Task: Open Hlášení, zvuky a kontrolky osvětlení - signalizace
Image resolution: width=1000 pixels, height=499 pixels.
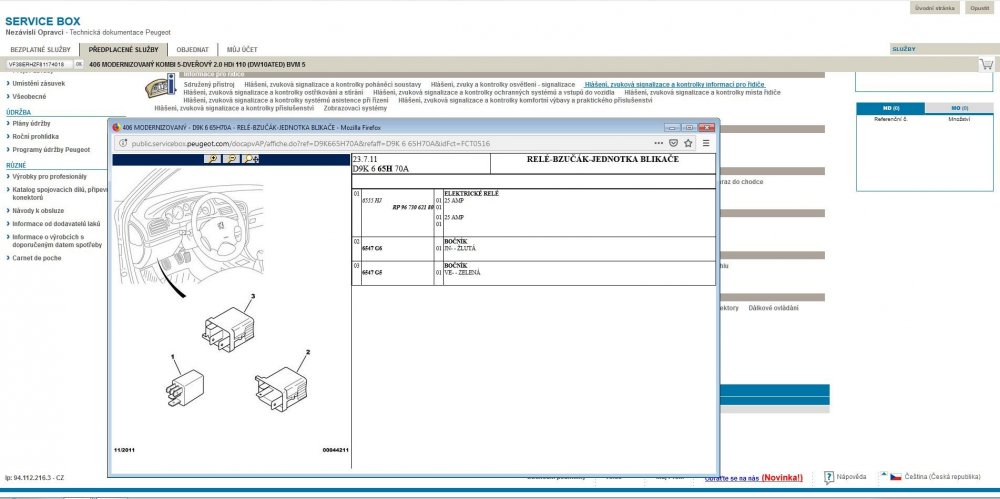Action: coord(503,84)
